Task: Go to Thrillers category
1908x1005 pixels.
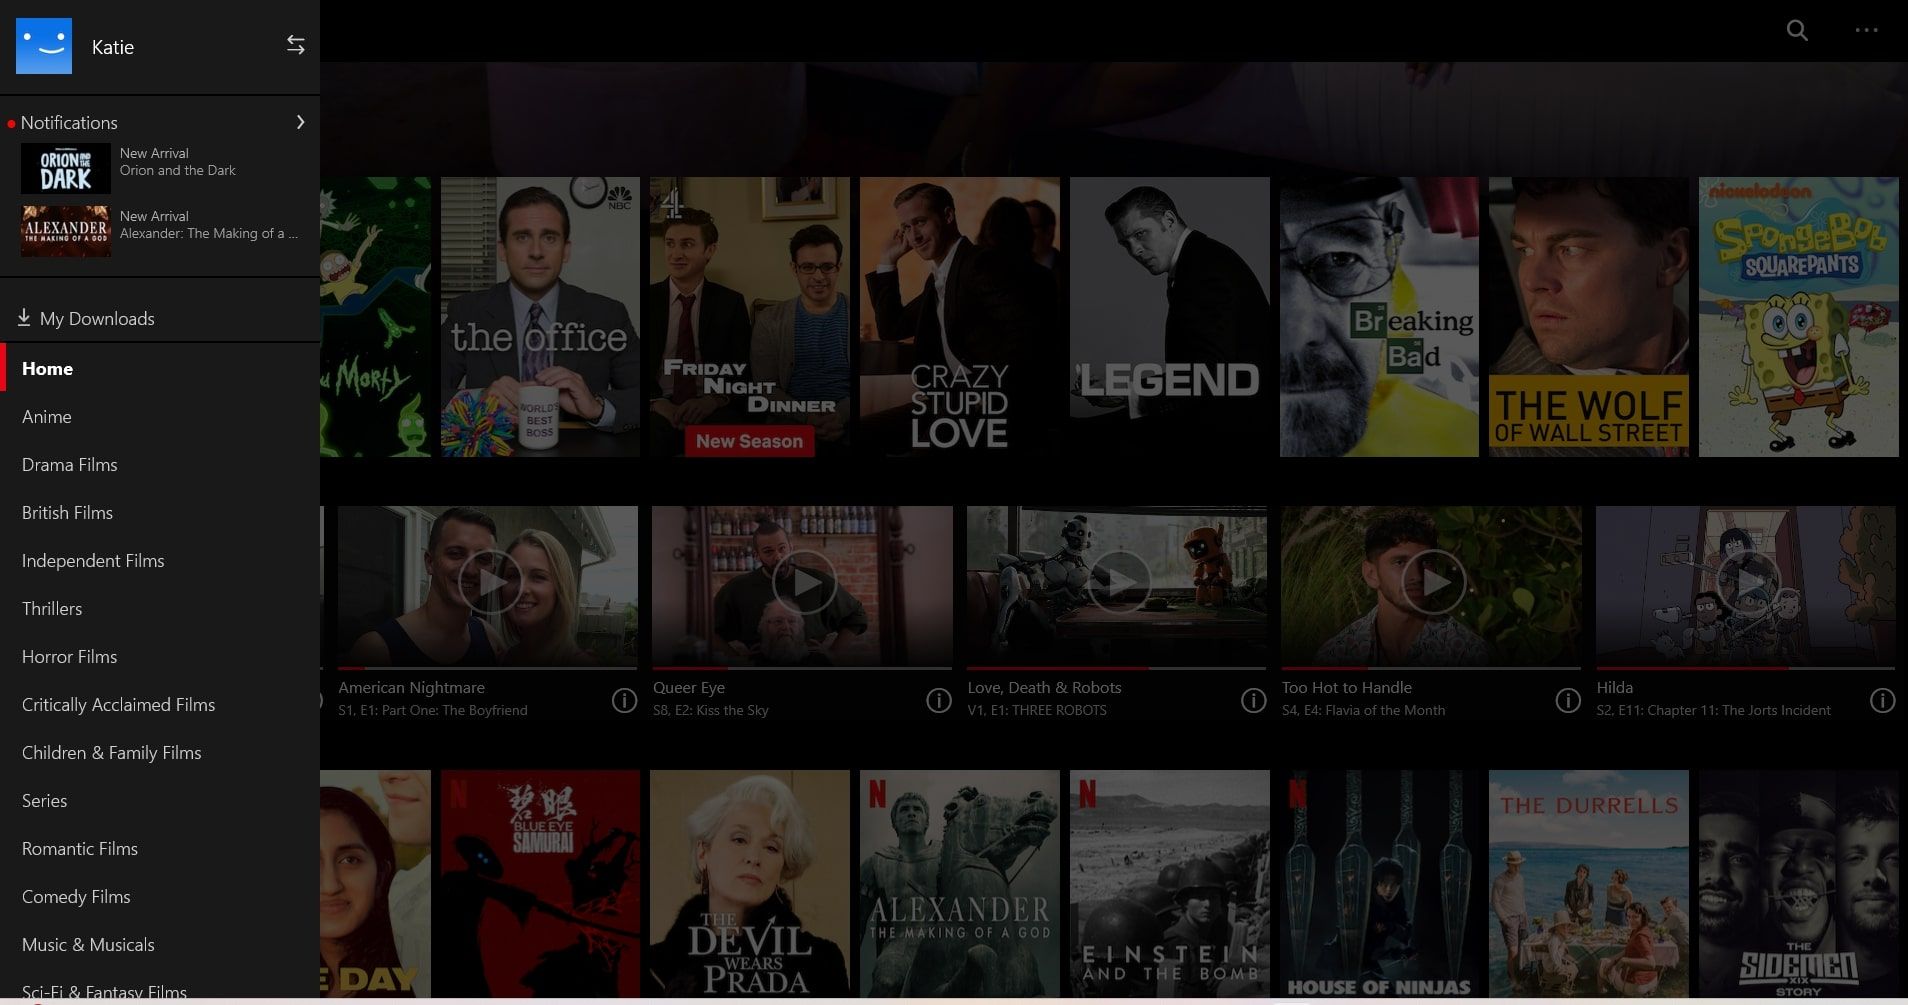Action: pos(52,609)
